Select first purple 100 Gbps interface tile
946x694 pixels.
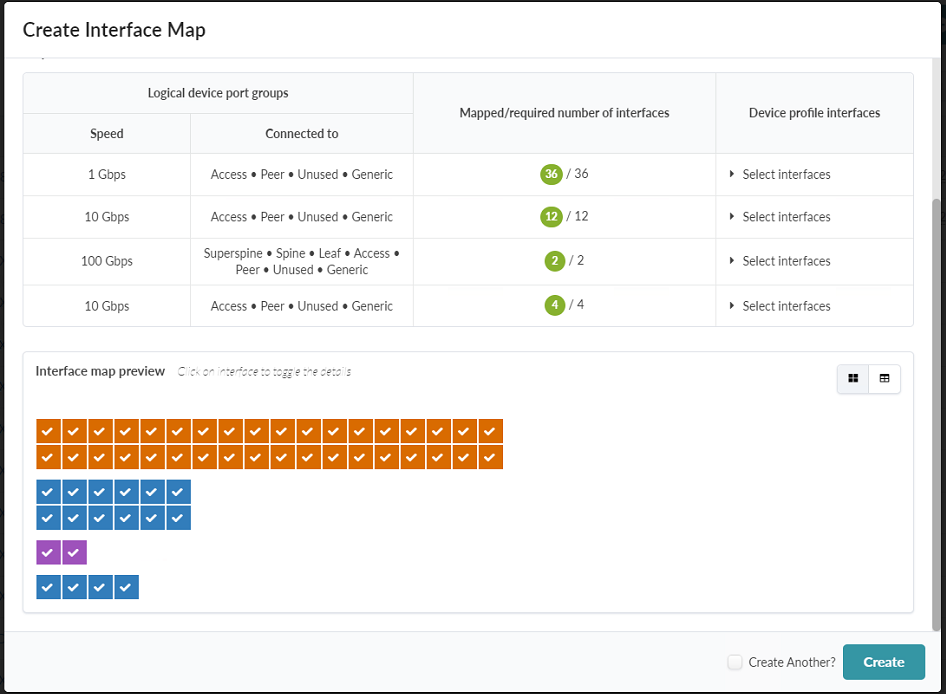tap(48, 553)
